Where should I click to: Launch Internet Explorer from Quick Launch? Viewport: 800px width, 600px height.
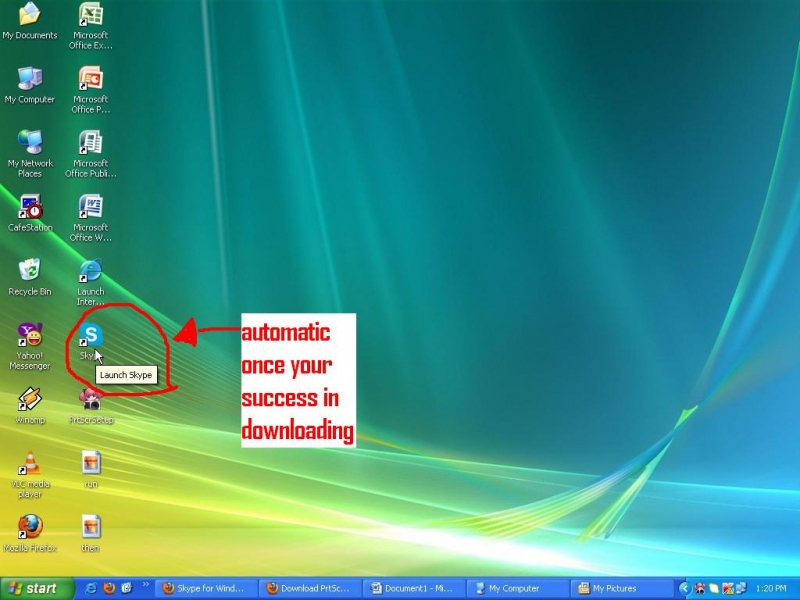pos(90,588)
